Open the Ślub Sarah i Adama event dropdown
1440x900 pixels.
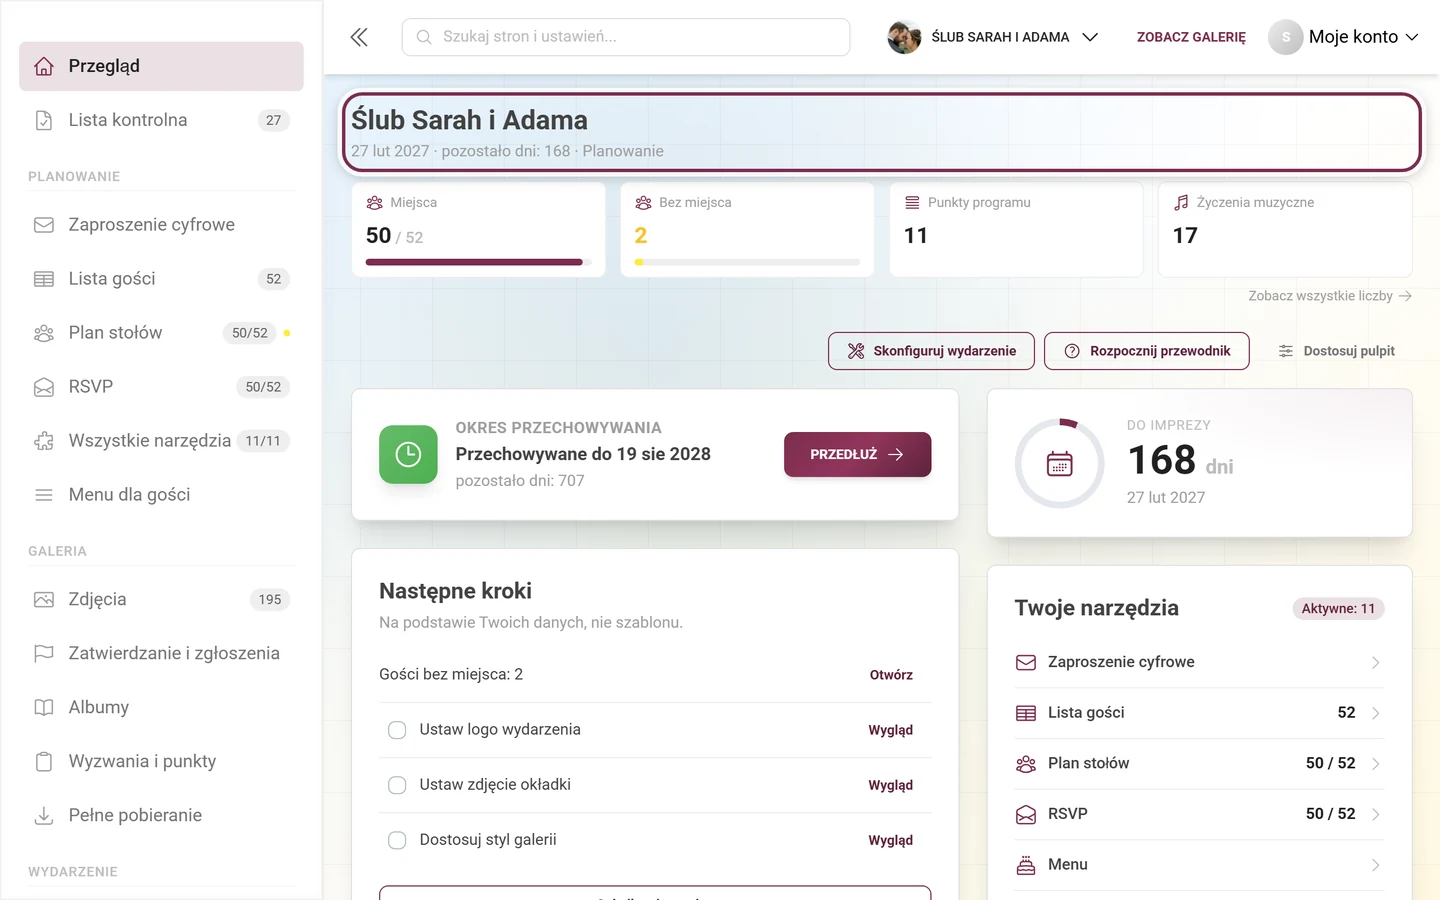[993, 37]
